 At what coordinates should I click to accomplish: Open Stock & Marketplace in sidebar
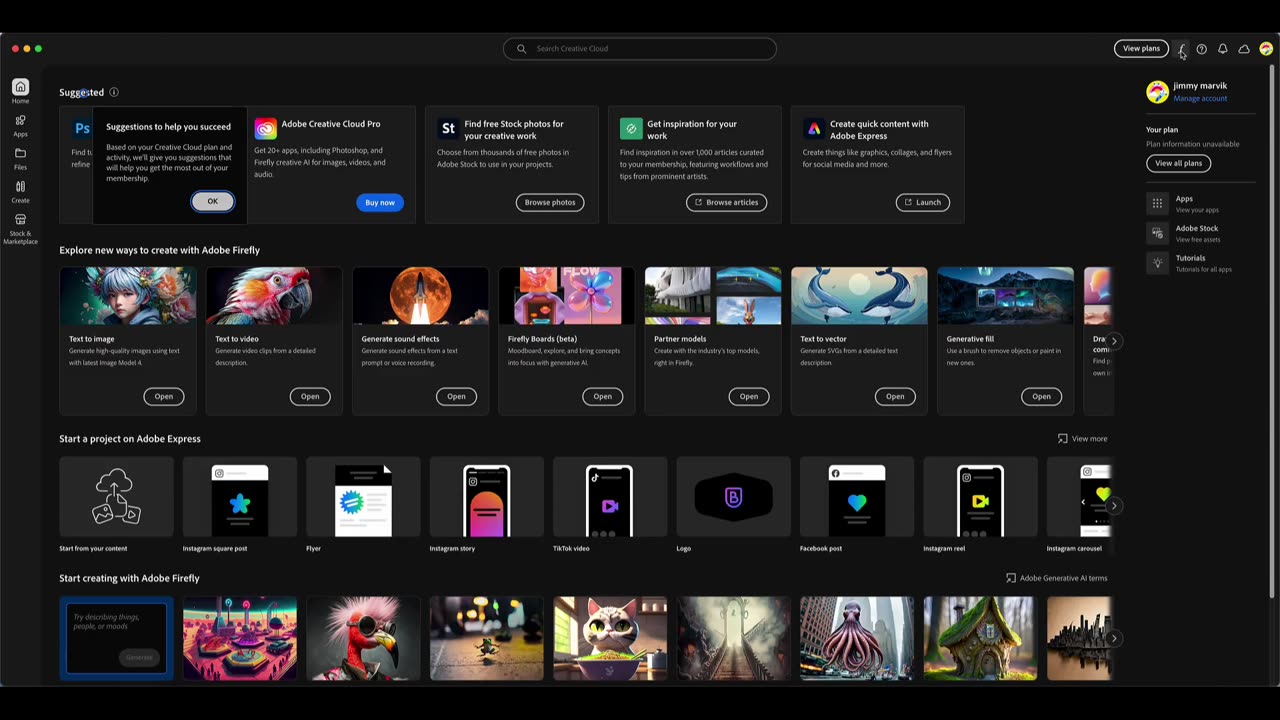coord(20,228)
